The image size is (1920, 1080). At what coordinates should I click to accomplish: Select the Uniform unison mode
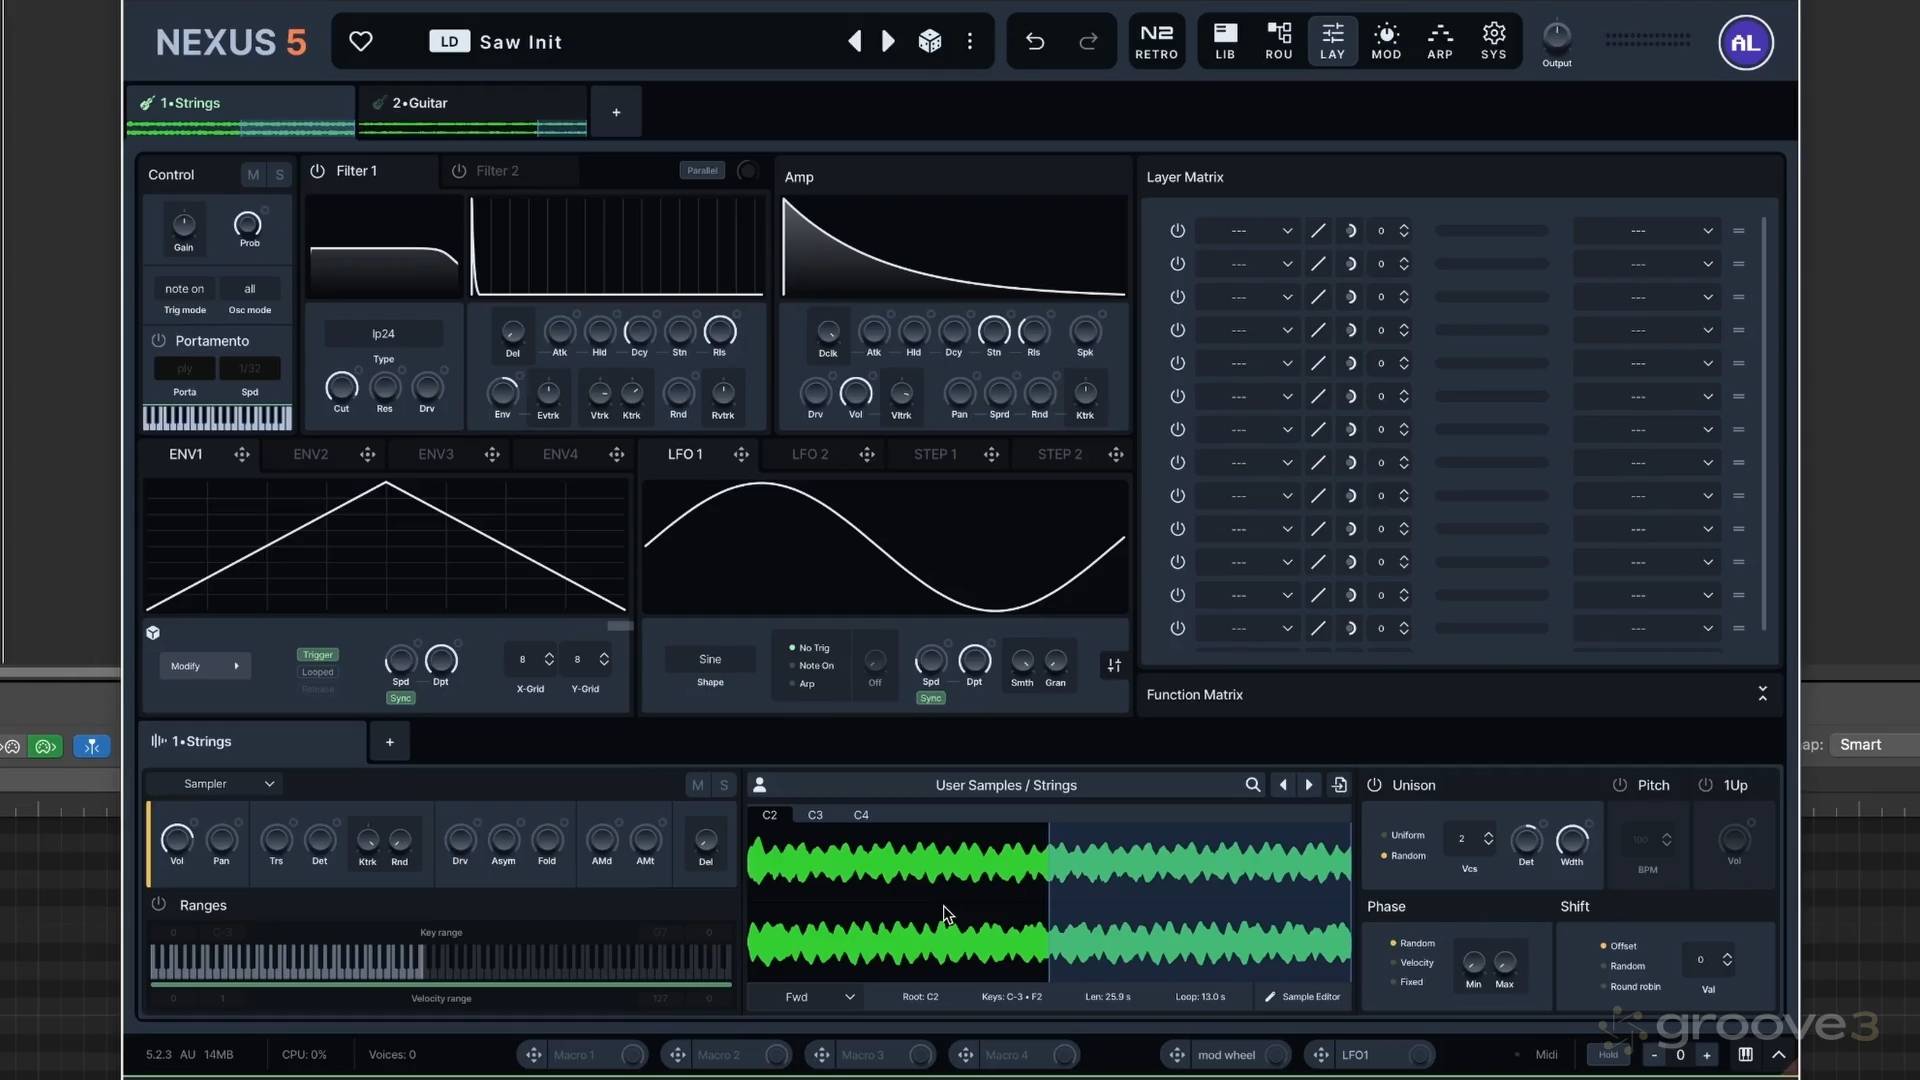(x=1402, y=835)
